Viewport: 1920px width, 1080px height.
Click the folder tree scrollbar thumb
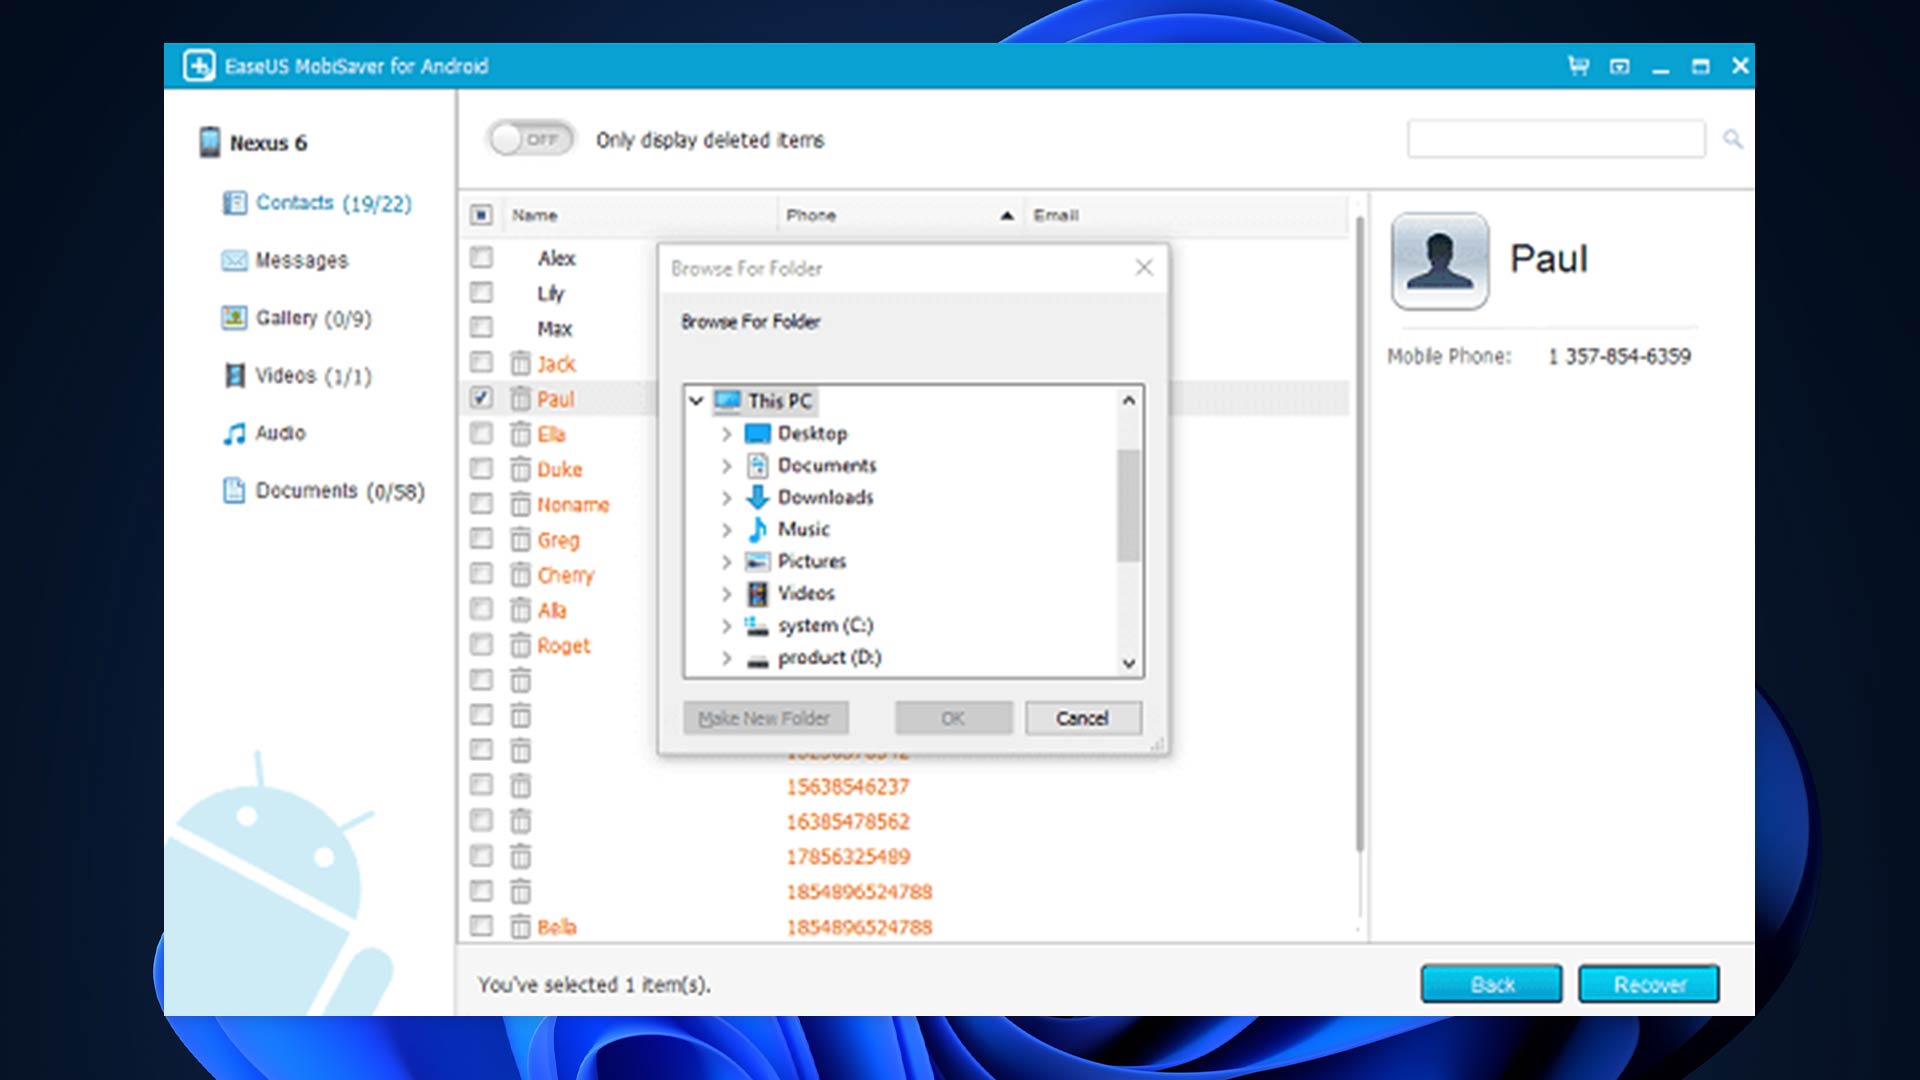point(1129,506)
